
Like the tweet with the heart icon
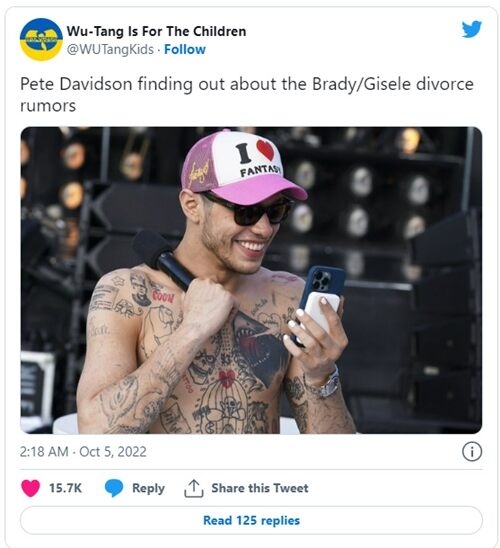[x=31, y=488]
